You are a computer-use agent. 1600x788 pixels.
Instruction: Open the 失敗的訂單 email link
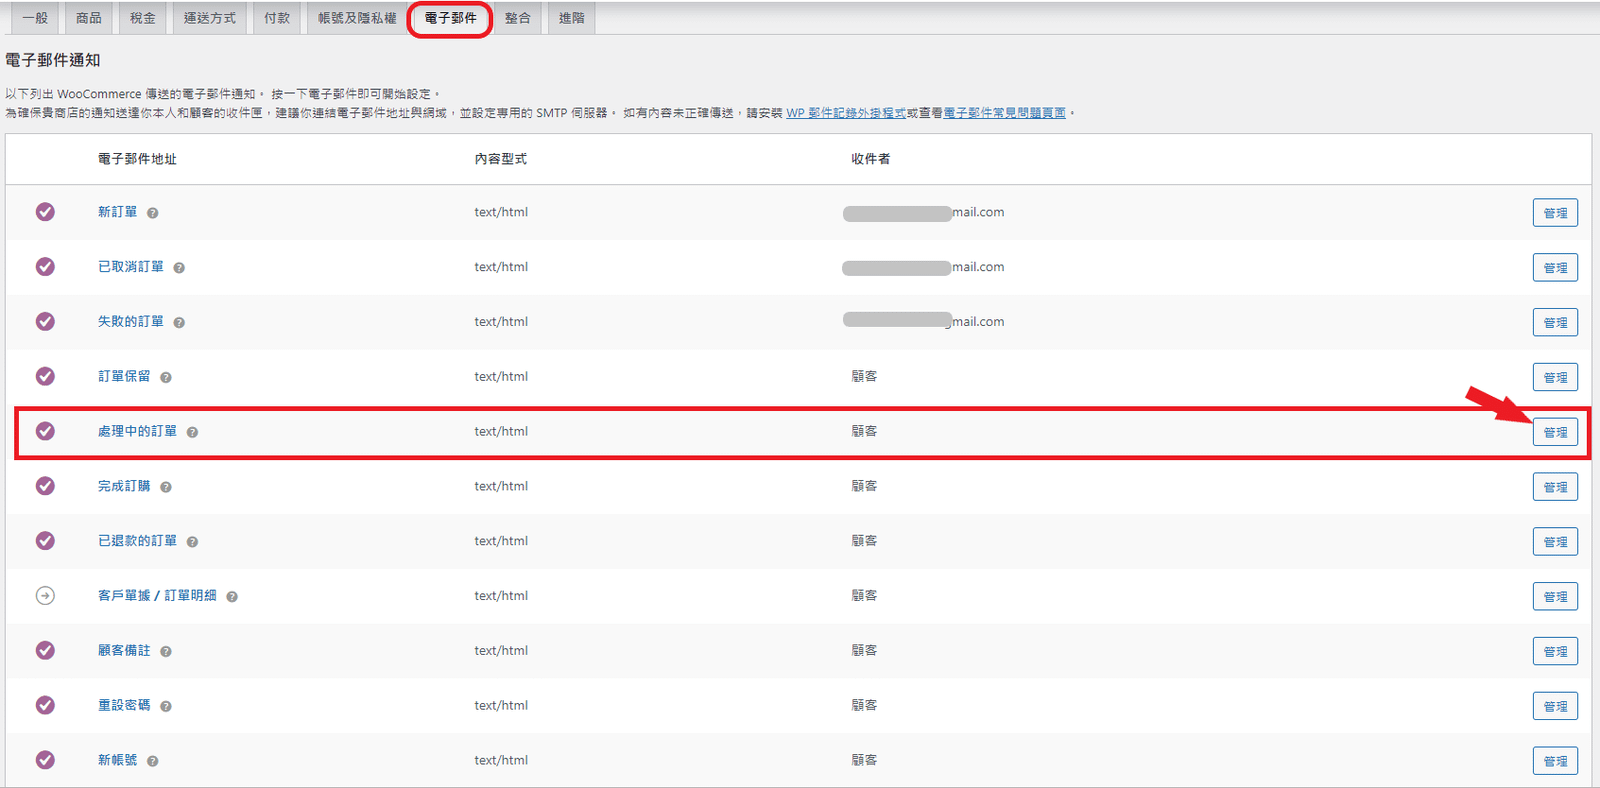(130, 322)
